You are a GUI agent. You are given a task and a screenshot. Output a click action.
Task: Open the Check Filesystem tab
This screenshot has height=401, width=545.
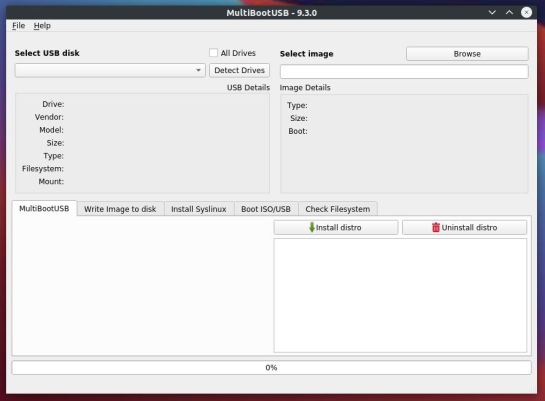tap(337, 209)
